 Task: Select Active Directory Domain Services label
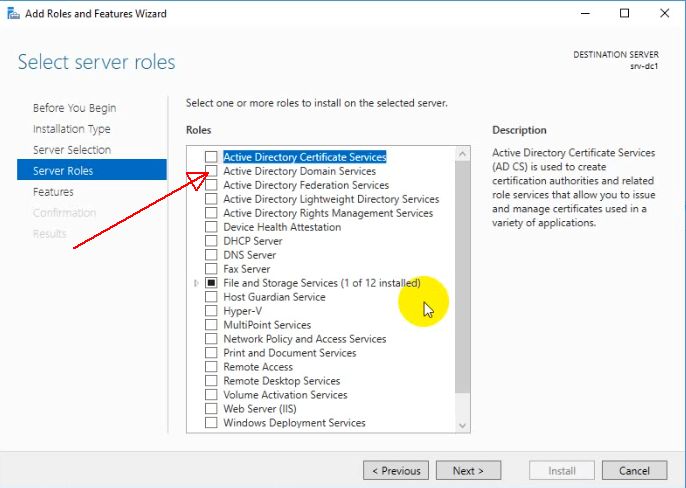(300, 171)
